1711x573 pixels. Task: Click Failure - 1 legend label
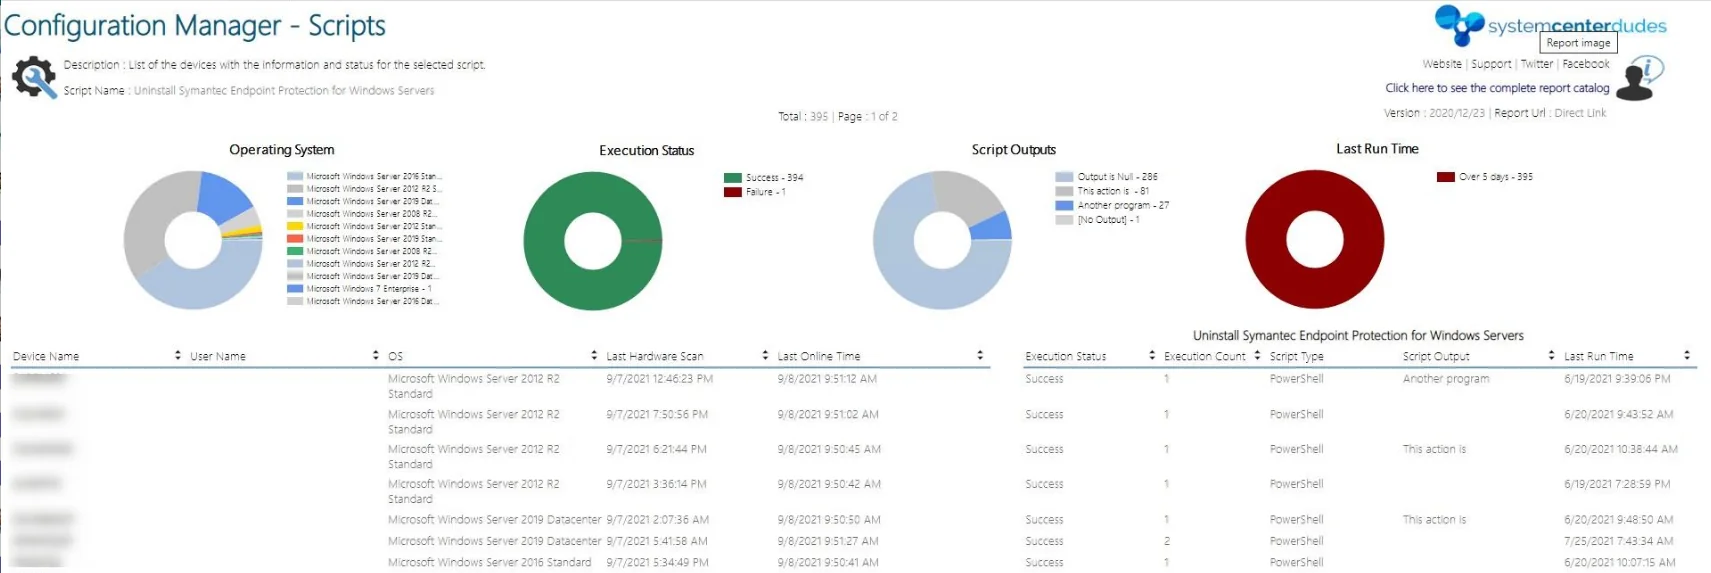765,192
